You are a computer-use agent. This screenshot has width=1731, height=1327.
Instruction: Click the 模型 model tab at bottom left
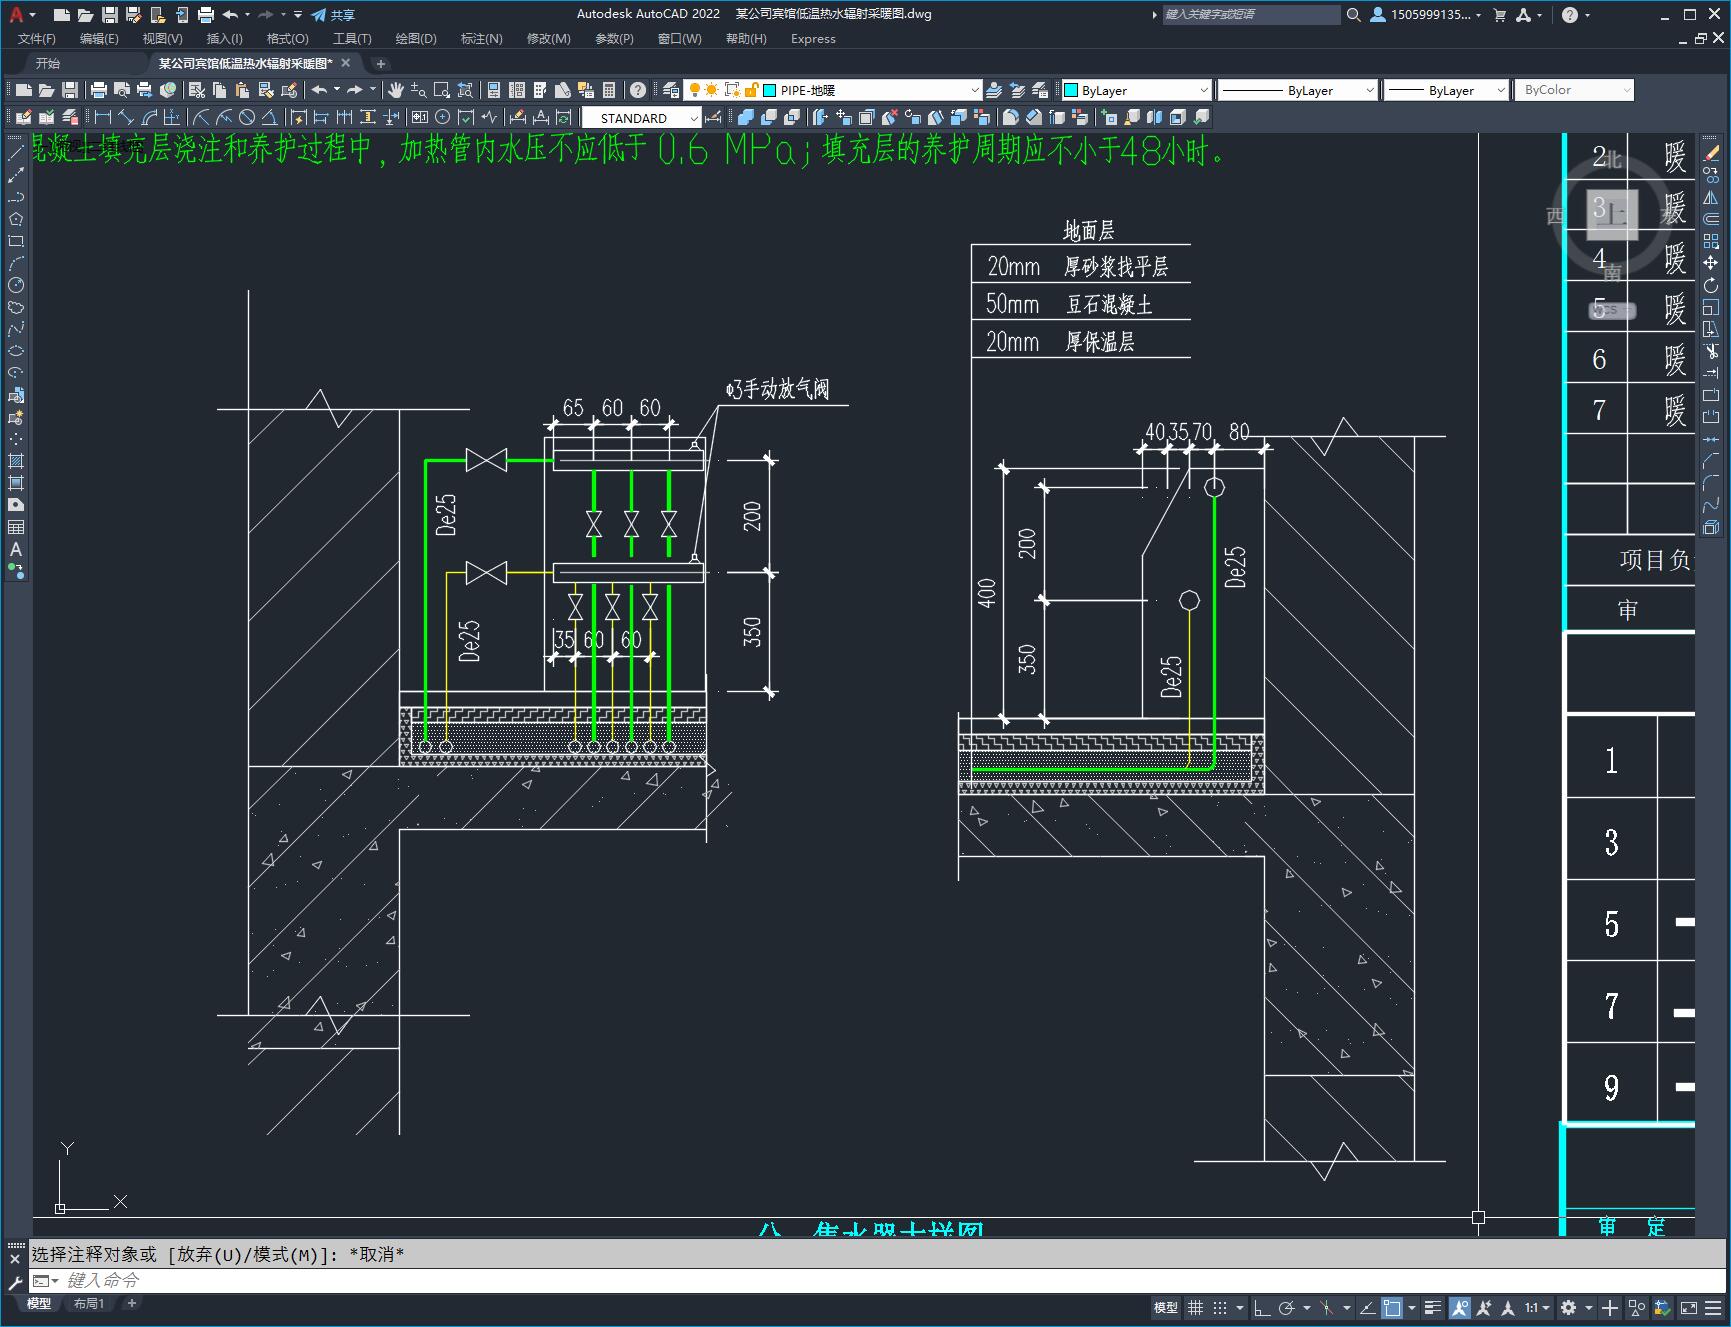pos(39,1303)
